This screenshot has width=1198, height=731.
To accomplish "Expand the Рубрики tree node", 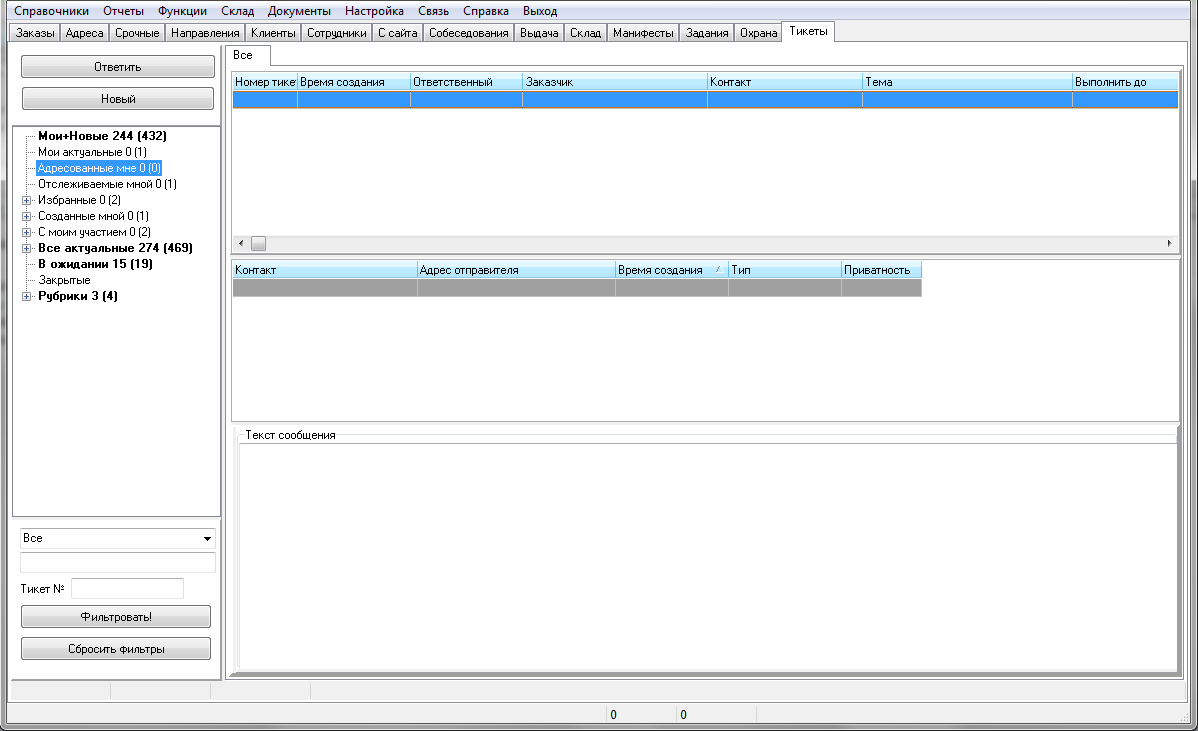I will 27,296.
